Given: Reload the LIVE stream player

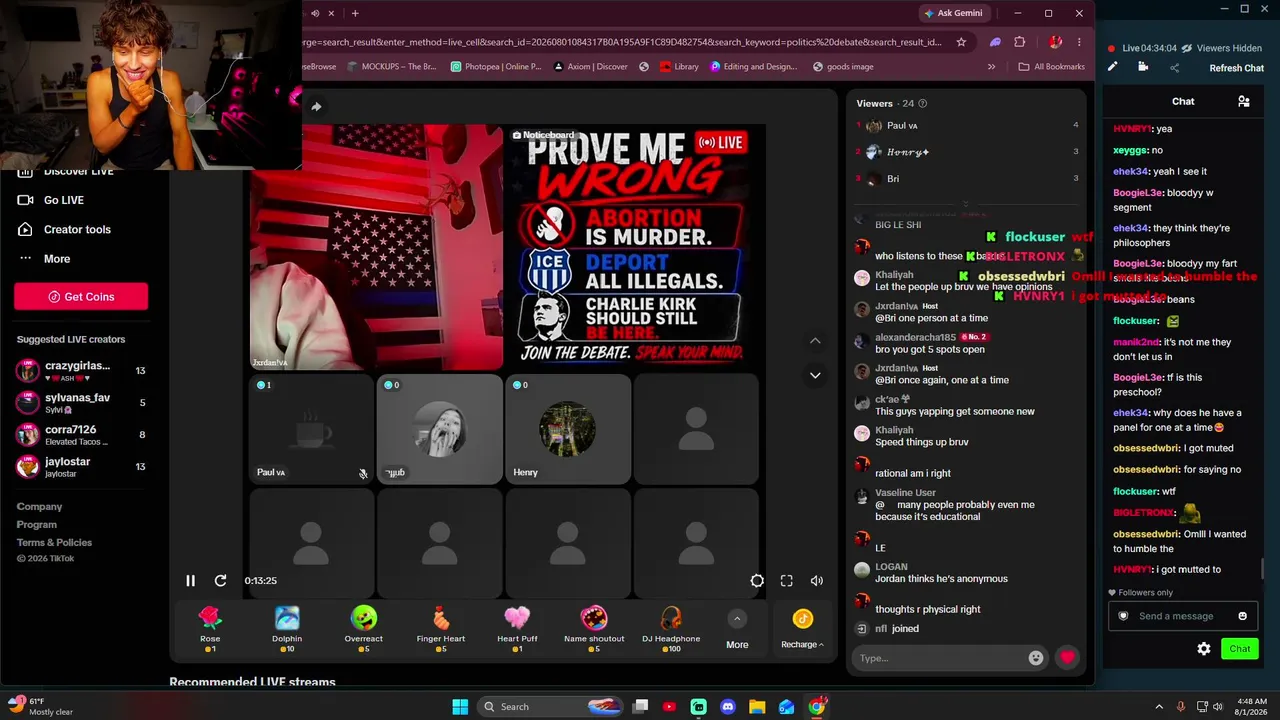Looking at the screenshot, I should click(220, 580).
